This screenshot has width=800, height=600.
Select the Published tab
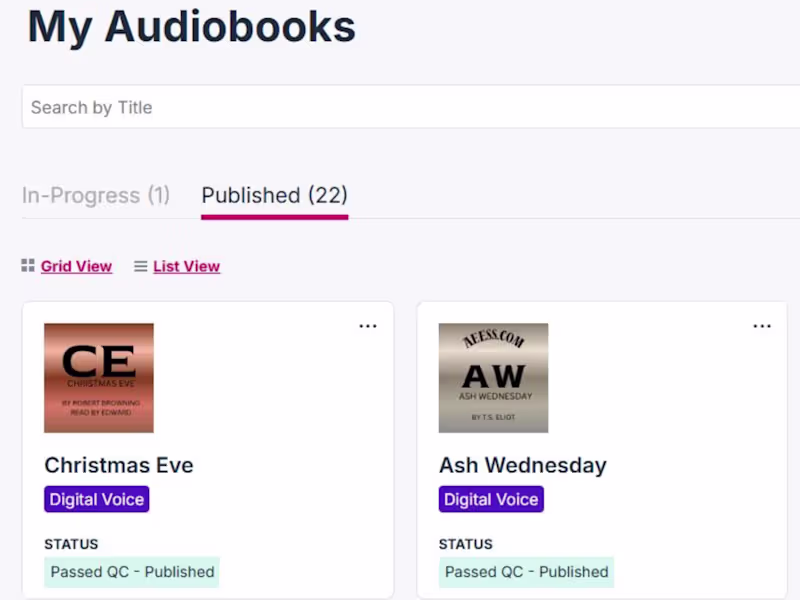pos(273,195)
